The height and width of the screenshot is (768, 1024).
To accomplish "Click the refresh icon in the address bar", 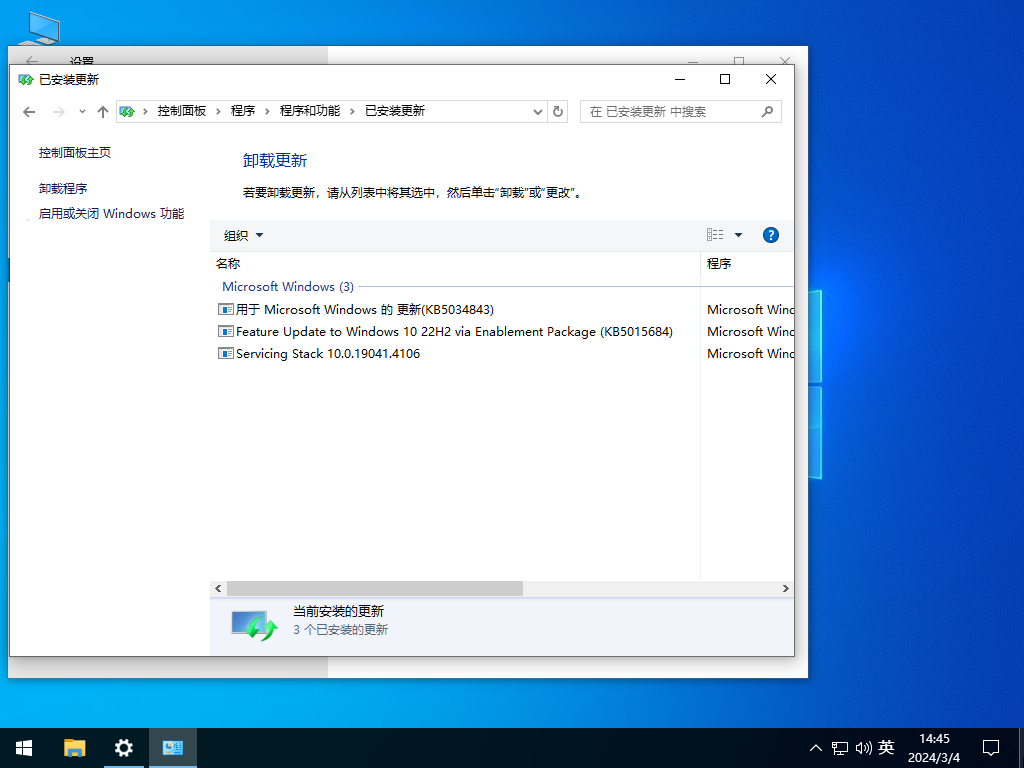I will click(x=558, y=111).
